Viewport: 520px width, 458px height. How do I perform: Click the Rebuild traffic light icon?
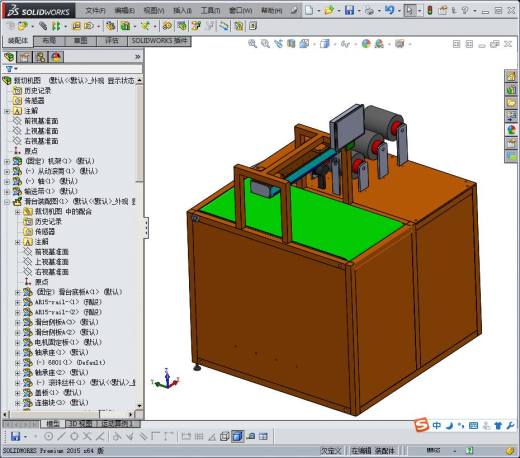pos(430,10)
